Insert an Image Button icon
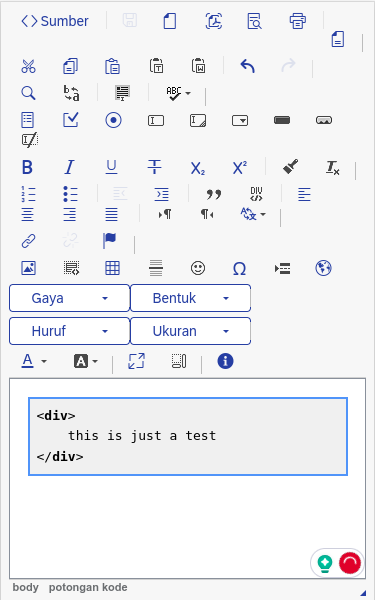The width and height of the screenshot is (375, 600). tap(324, 120)
